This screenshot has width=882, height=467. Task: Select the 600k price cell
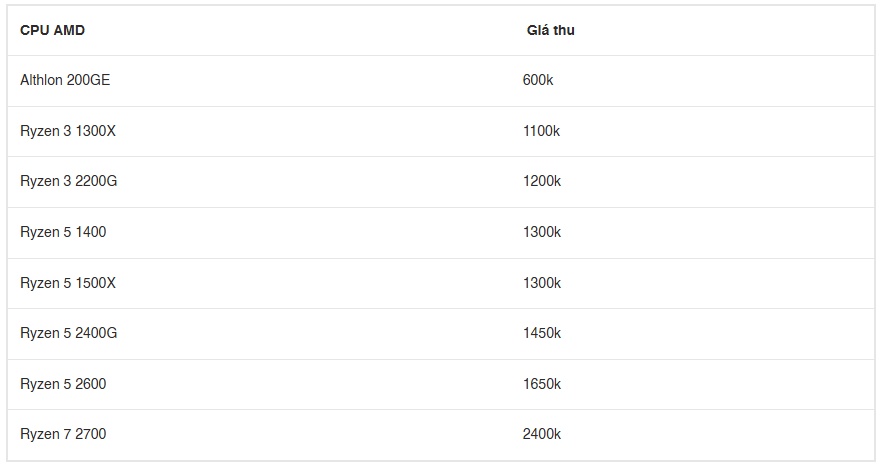click(538, 80)
